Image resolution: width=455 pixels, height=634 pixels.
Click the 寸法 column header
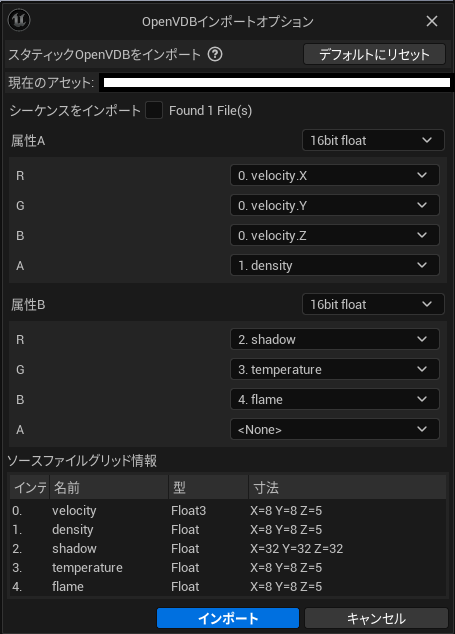tap(347, 487)
